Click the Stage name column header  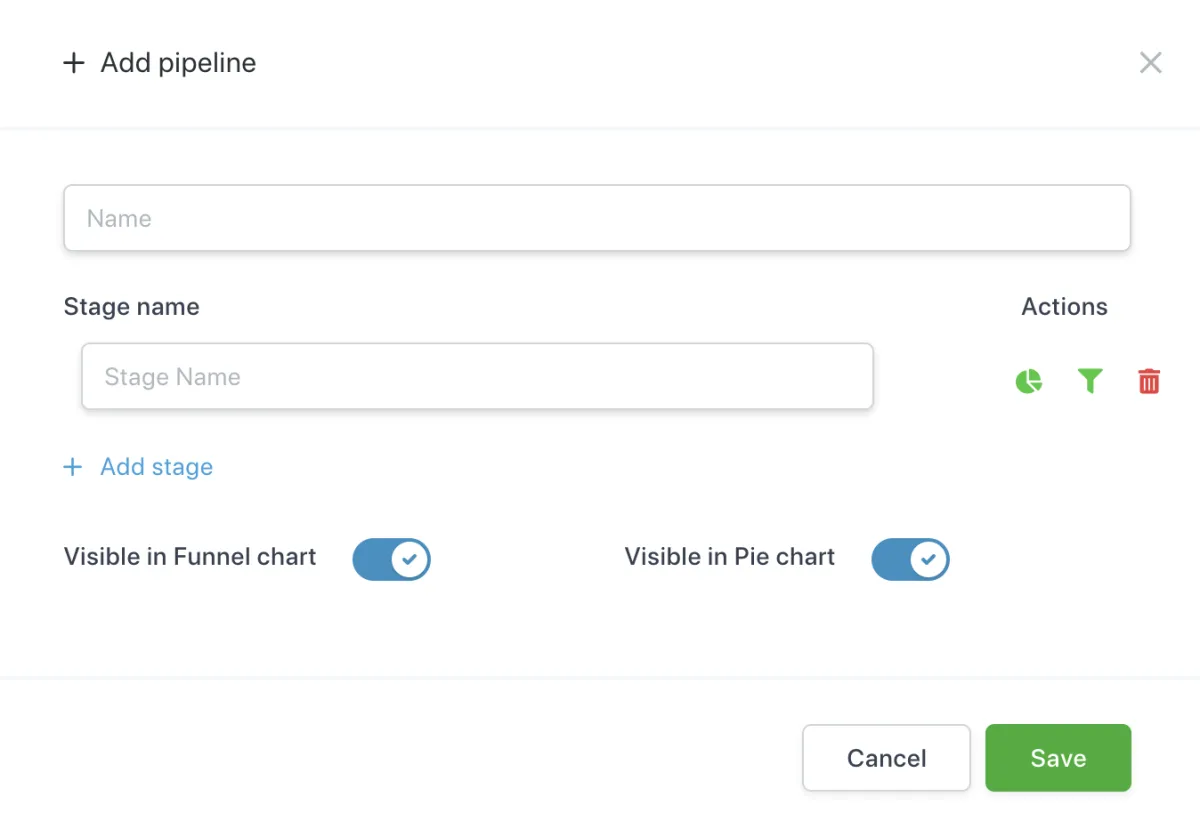point(131,307)
